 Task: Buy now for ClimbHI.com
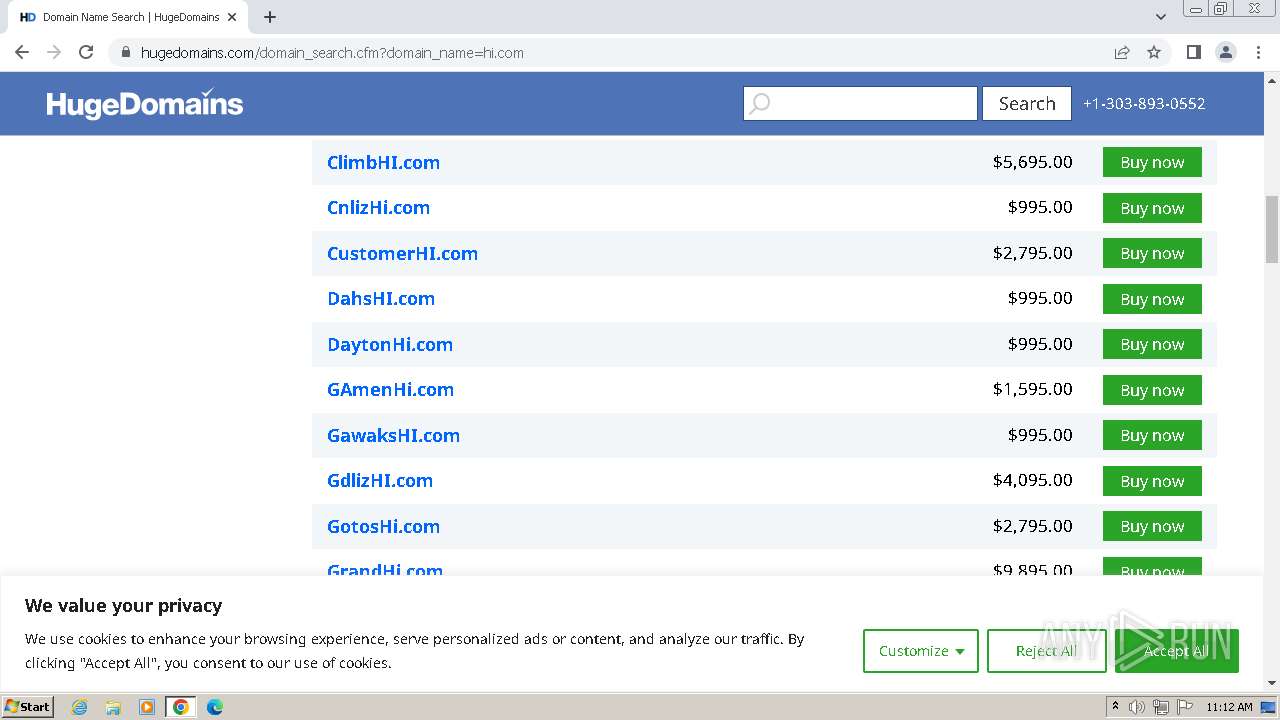click(1152, 162)
